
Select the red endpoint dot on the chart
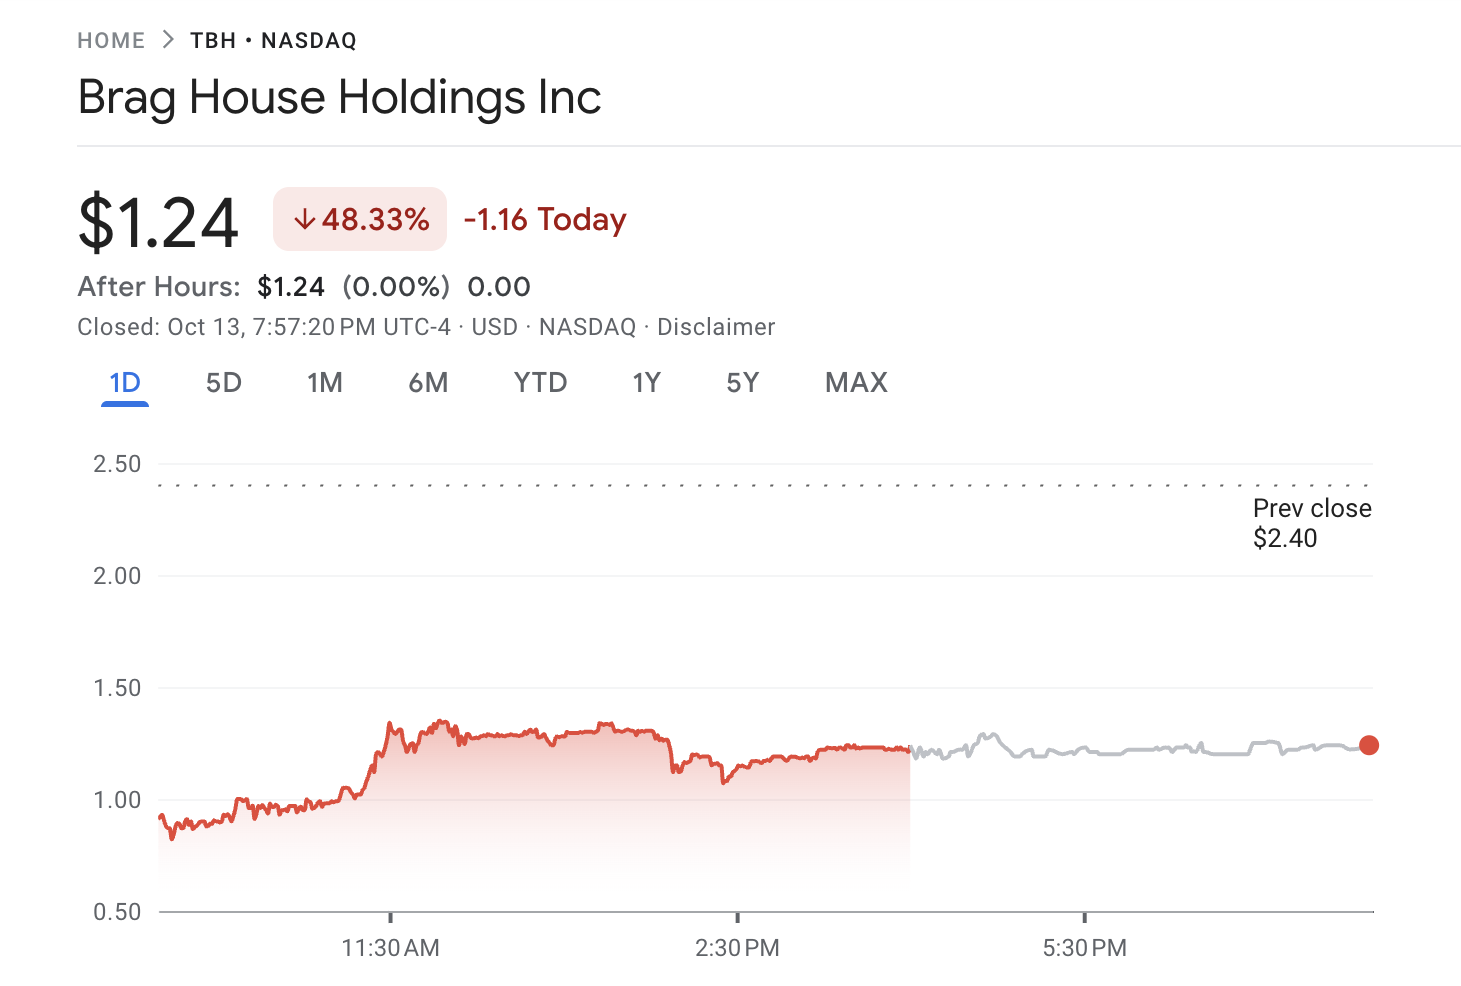pyautogui.click(x=1368, y=744)
